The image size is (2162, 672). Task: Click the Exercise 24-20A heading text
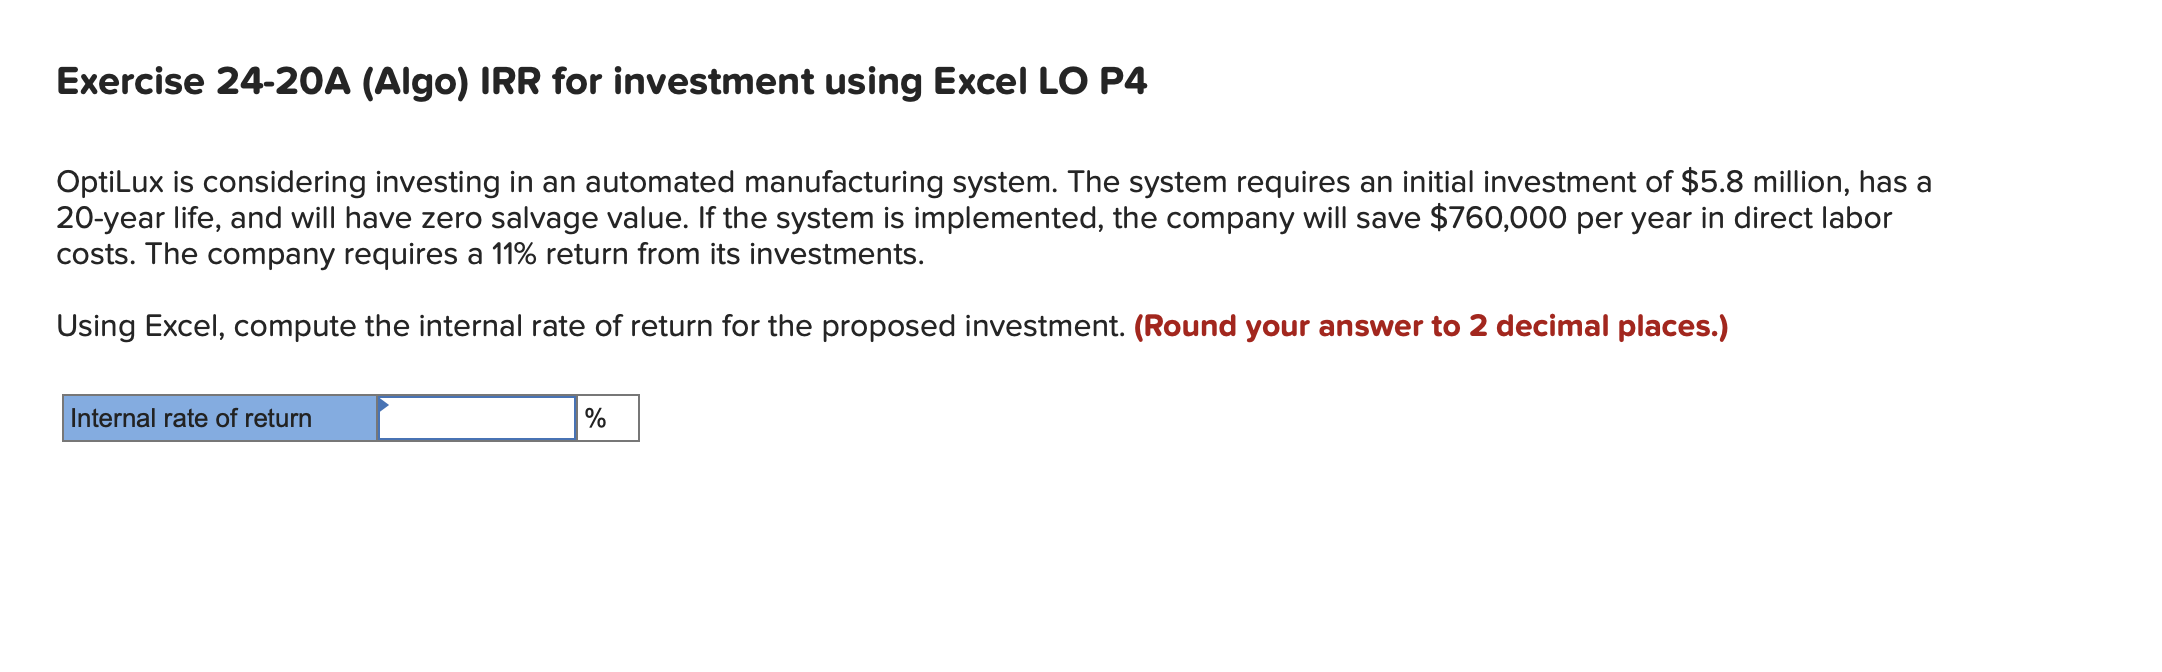point(600,83)
